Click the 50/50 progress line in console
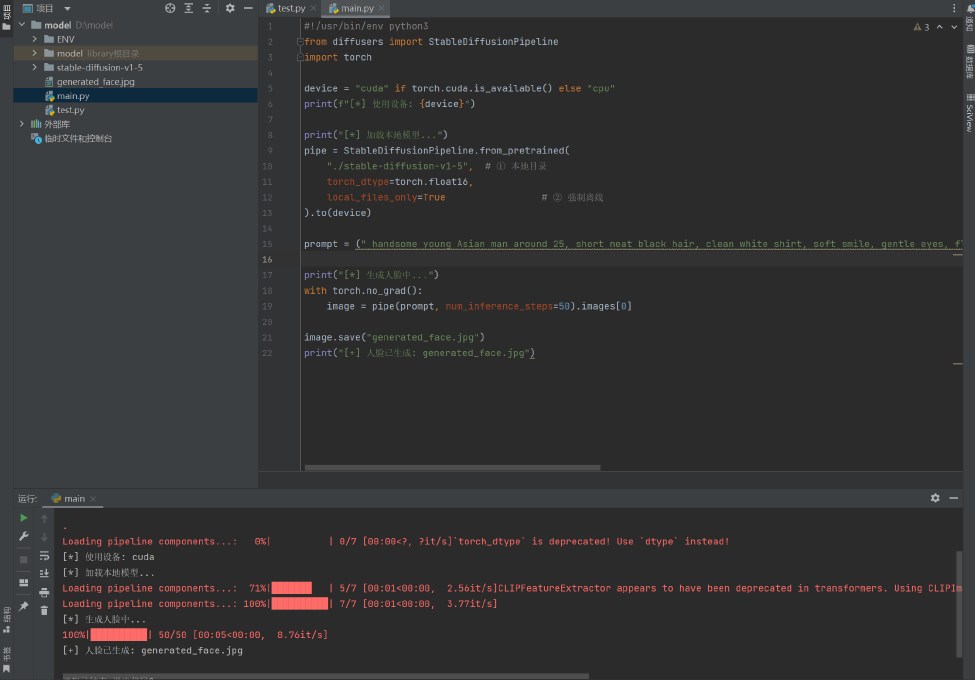Viewport: 975px width, 680px height. point(195,635)
